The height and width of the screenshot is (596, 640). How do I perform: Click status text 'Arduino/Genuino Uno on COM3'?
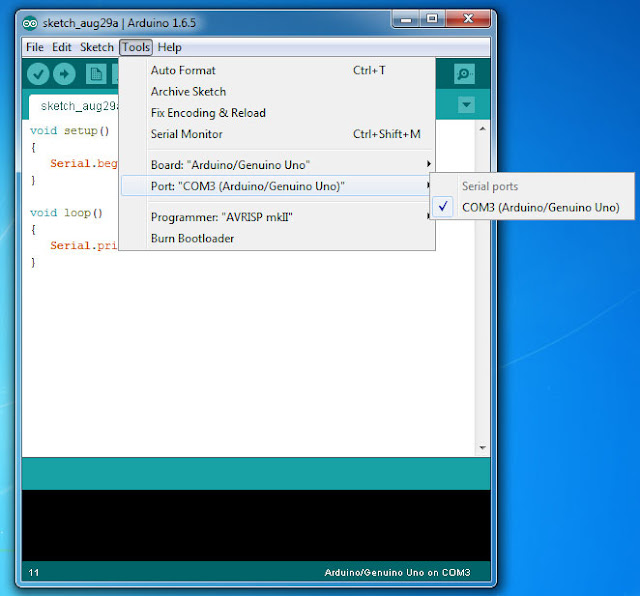click(397, 573)
